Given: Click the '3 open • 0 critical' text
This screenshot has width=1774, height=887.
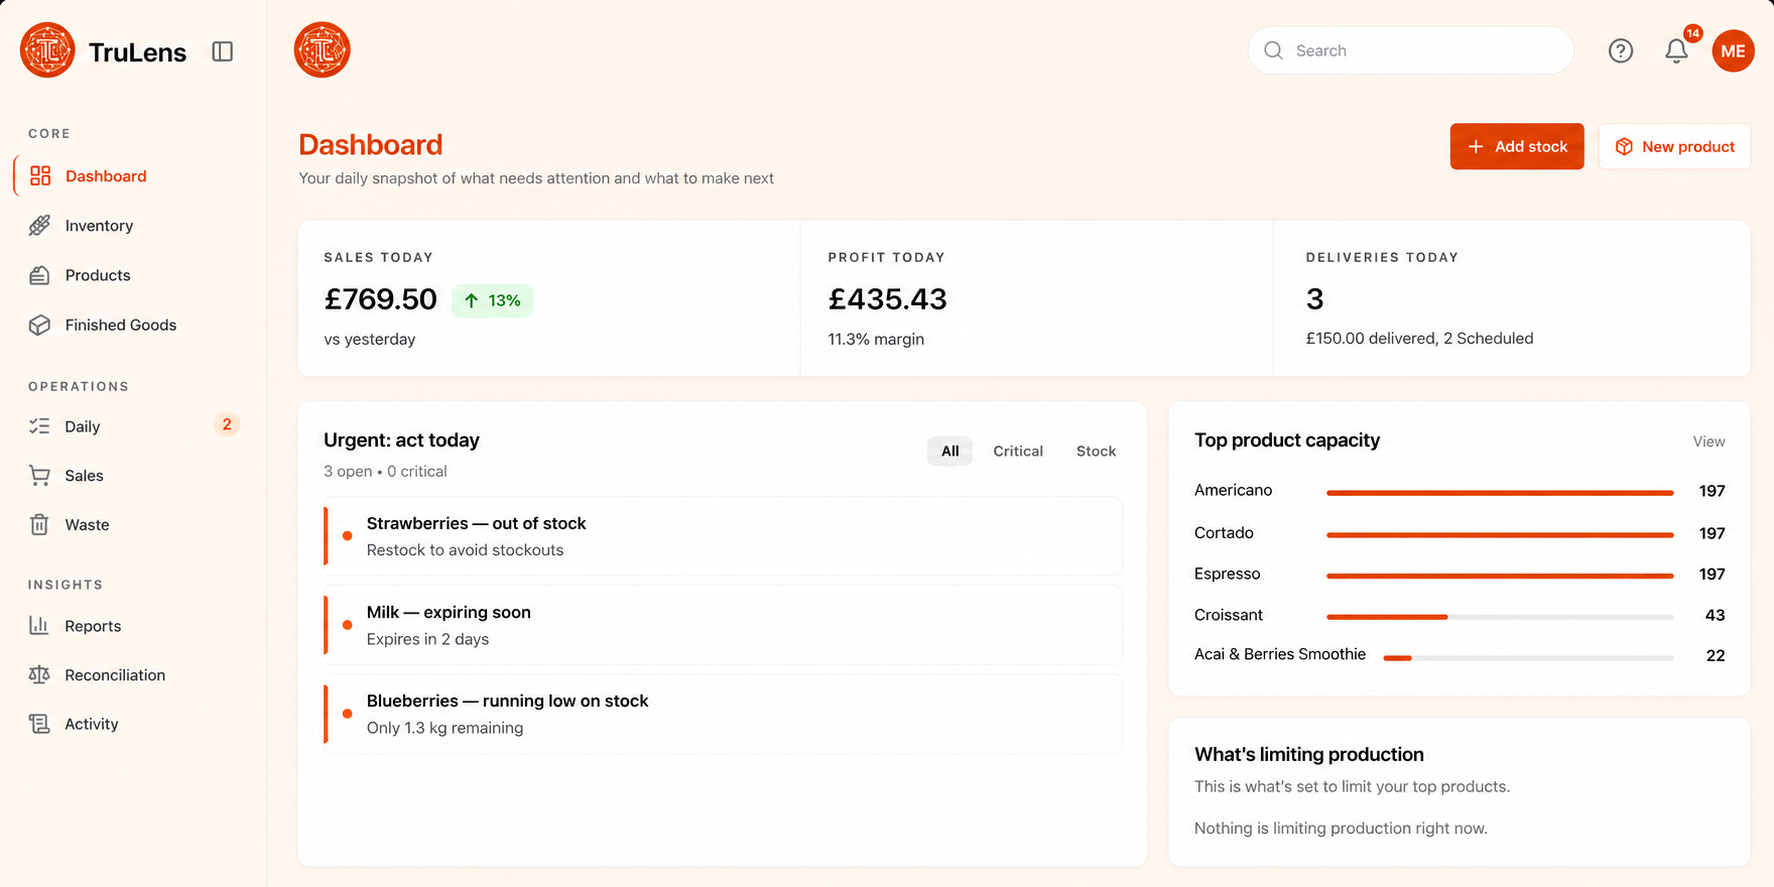Looking at the screenshot, I should coord(385,472).
